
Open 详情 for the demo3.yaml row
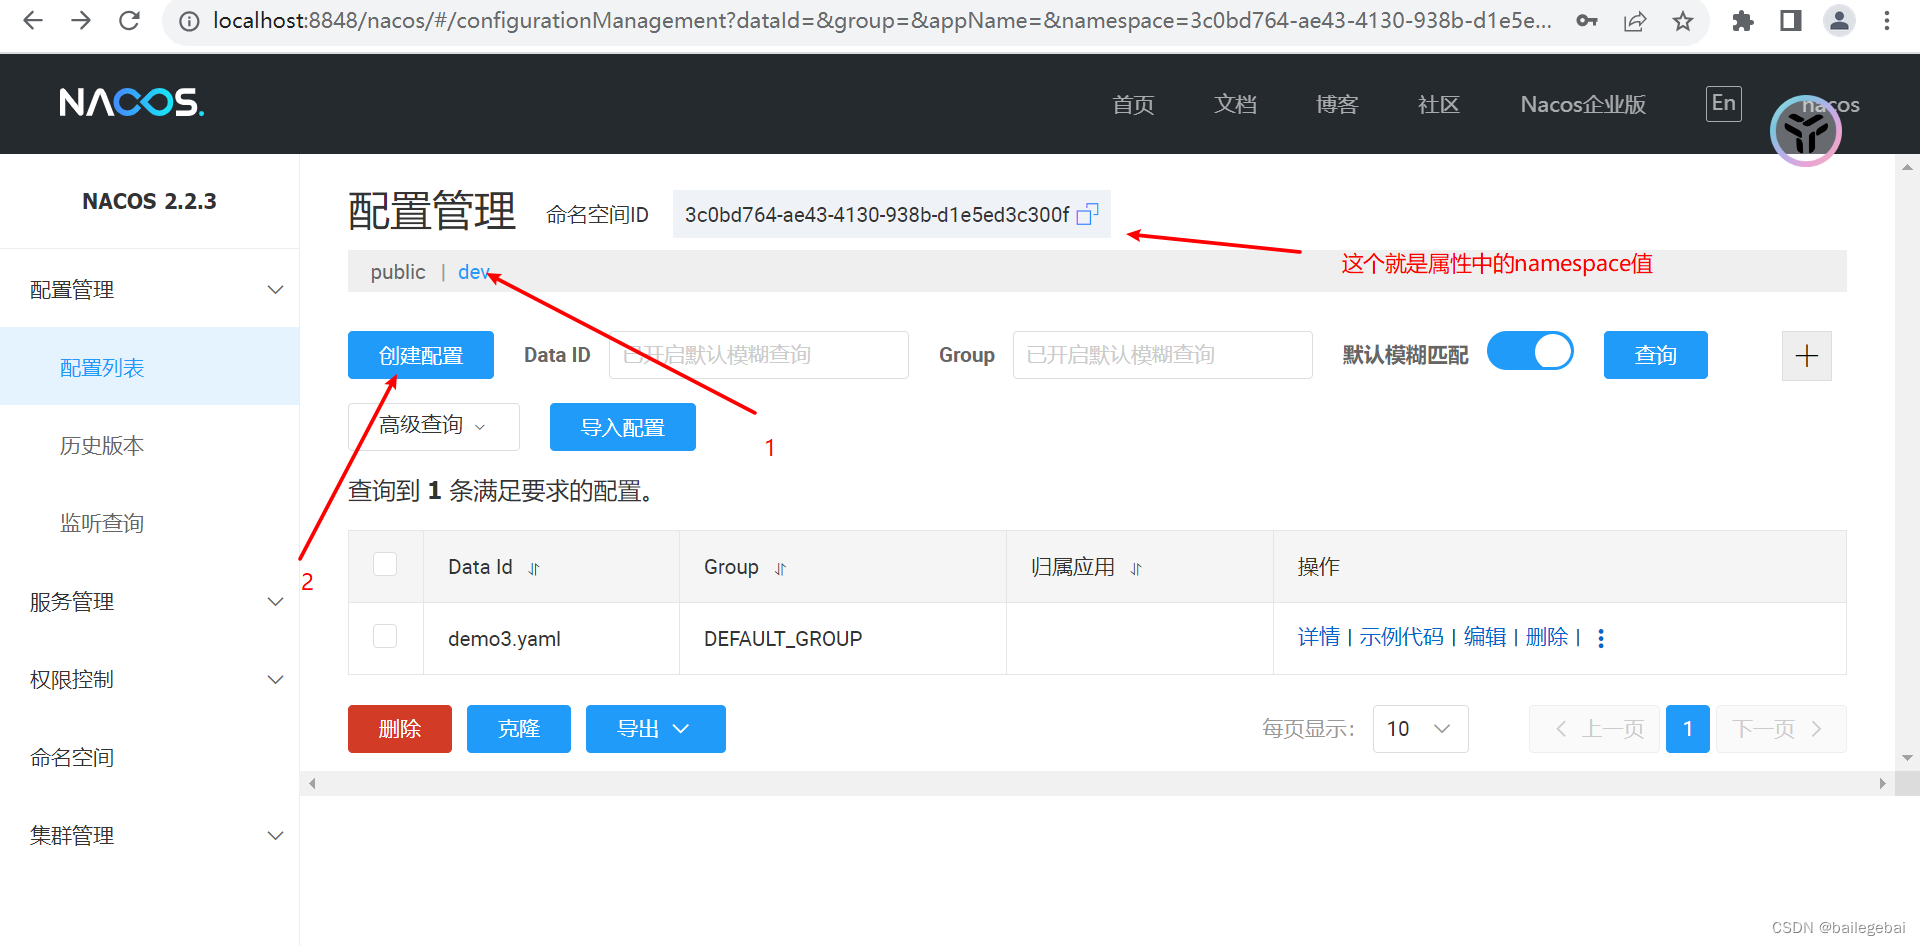tap(1319, 637)
